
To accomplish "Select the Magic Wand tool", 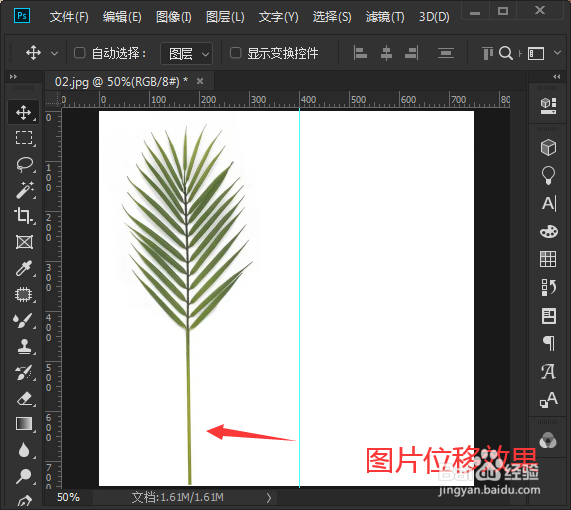I will [24, 190].
